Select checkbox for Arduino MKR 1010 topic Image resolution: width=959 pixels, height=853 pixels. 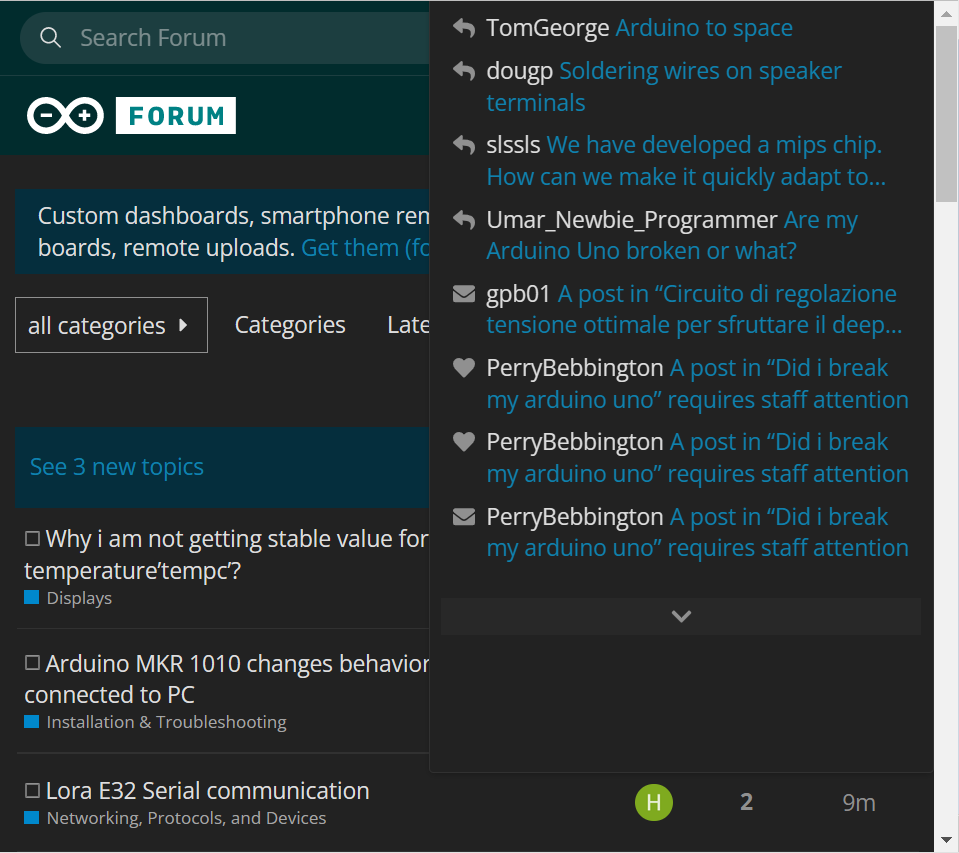(32, 663)
